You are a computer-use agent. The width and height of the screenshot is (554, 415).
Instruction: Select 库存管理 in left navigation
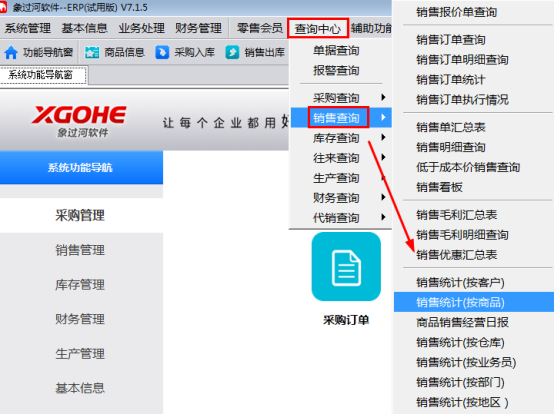point(80,284)
